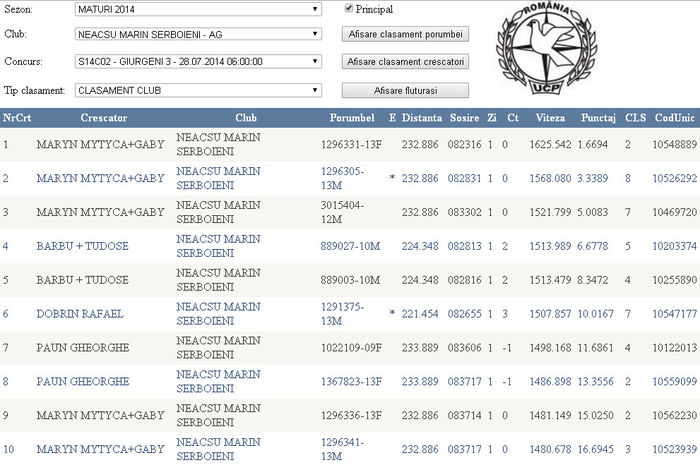Click the Sosire column header

tap(466, 118)
